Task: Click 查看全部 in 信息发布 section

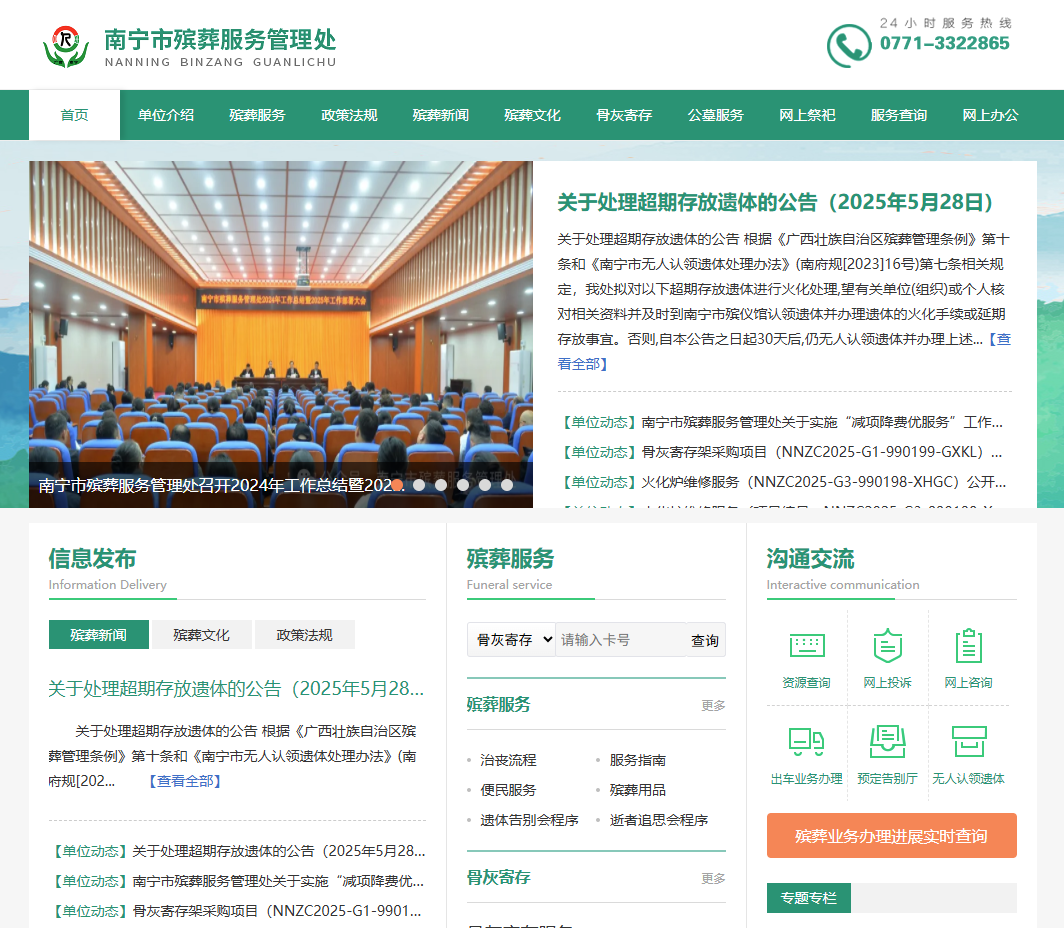Action: (185, 781)
